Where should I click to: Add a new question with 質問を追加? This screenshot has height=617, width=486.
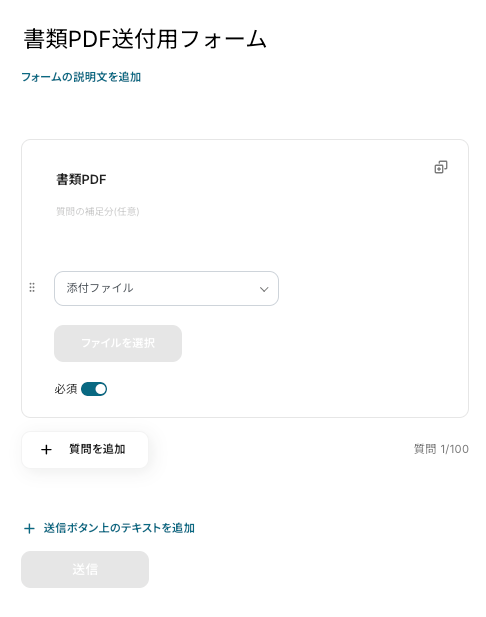tap(85, 450)
